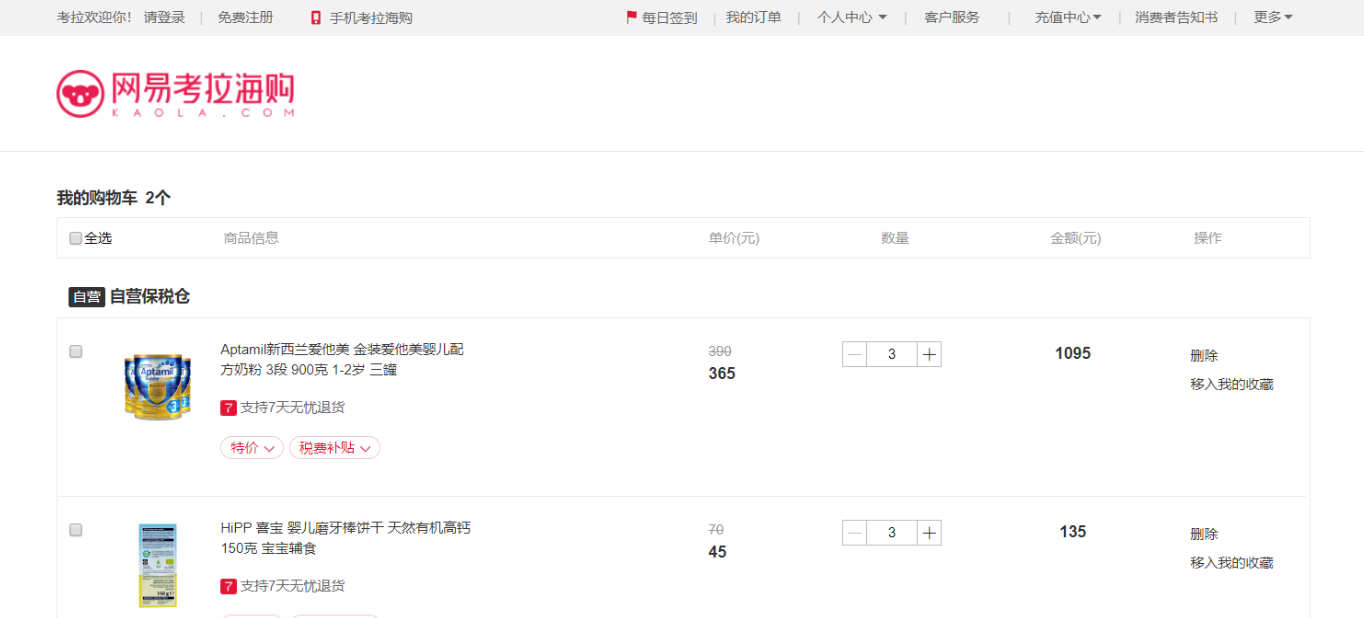Click 支持7天无忧退货 text for HiPP
Screen dimensions: 1364x618
tap(293, 586)
